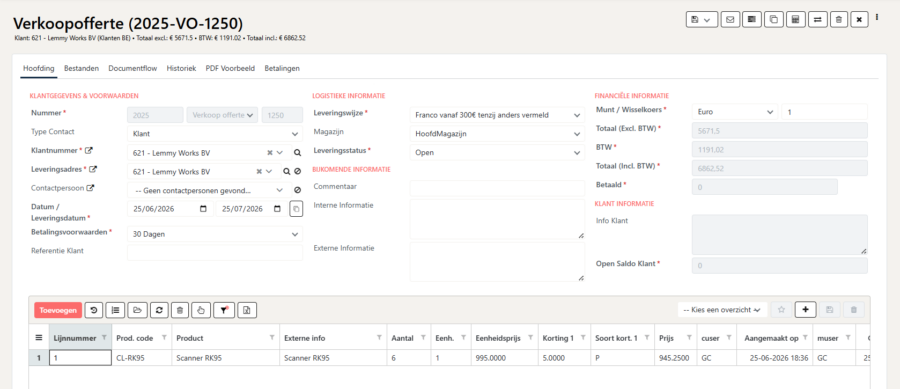Show the PDF Voorbeeld tab
The image size is (900, 389).
click(230, 68)
